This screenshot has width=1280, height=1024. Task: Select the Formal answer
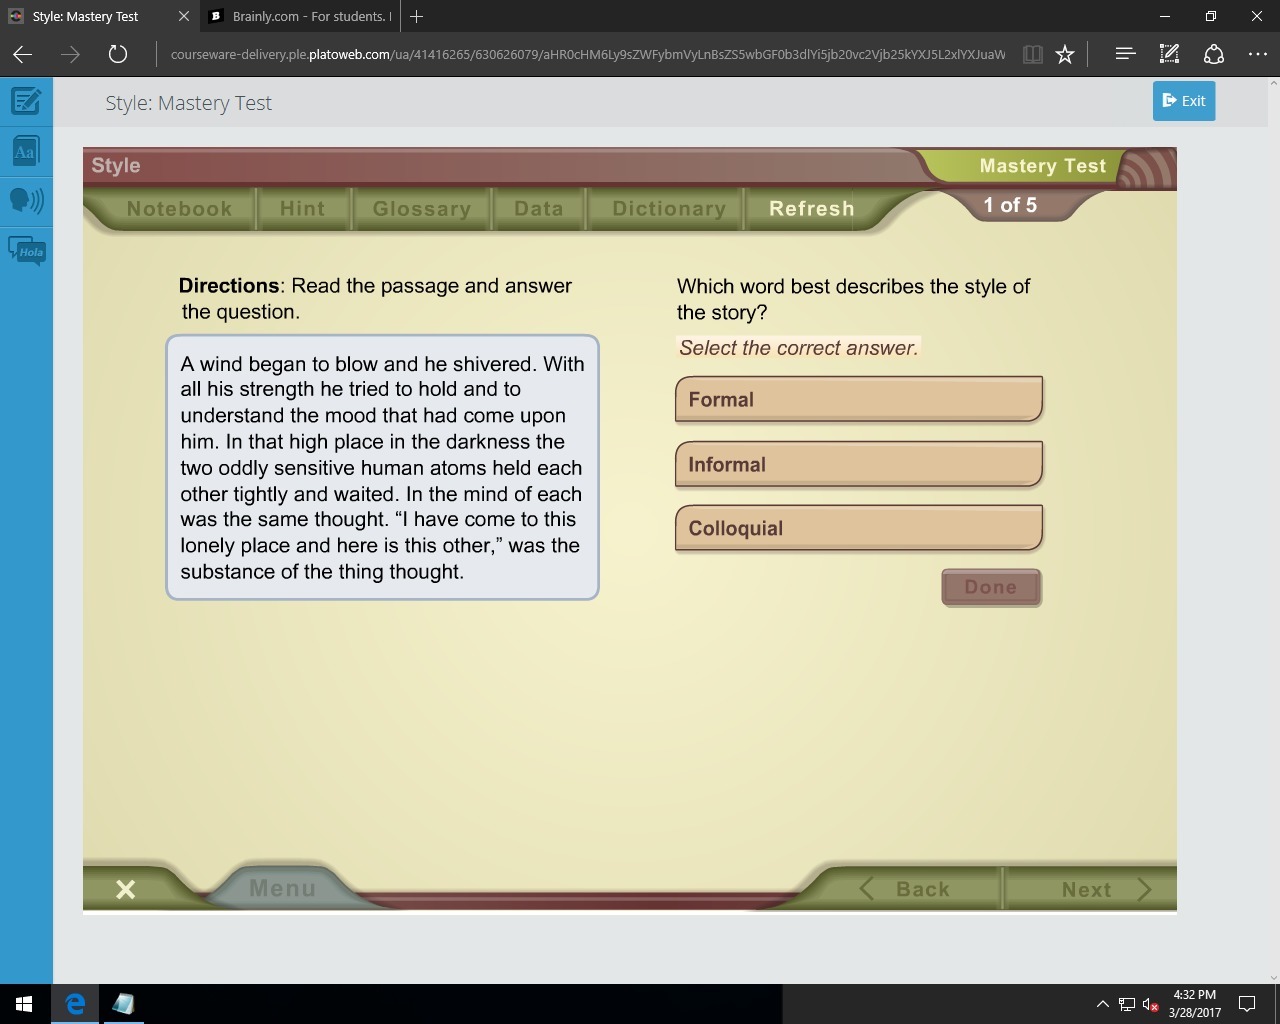859,399
